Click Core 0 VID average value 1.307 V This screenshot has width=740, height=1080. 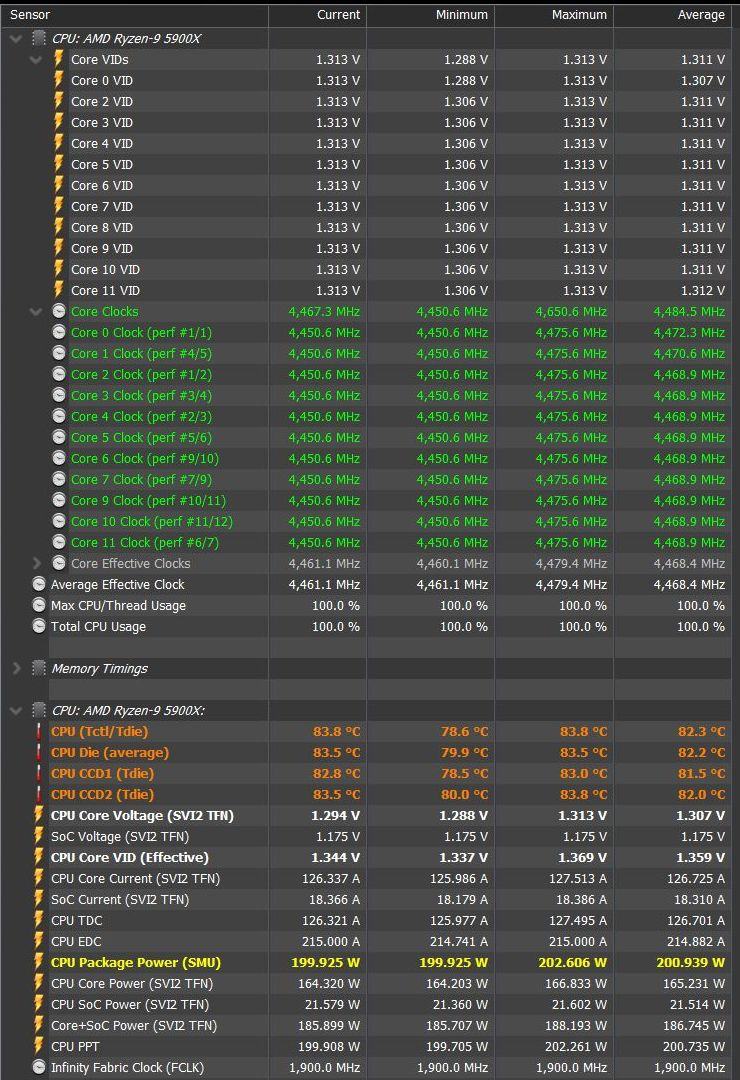(703, 81)
